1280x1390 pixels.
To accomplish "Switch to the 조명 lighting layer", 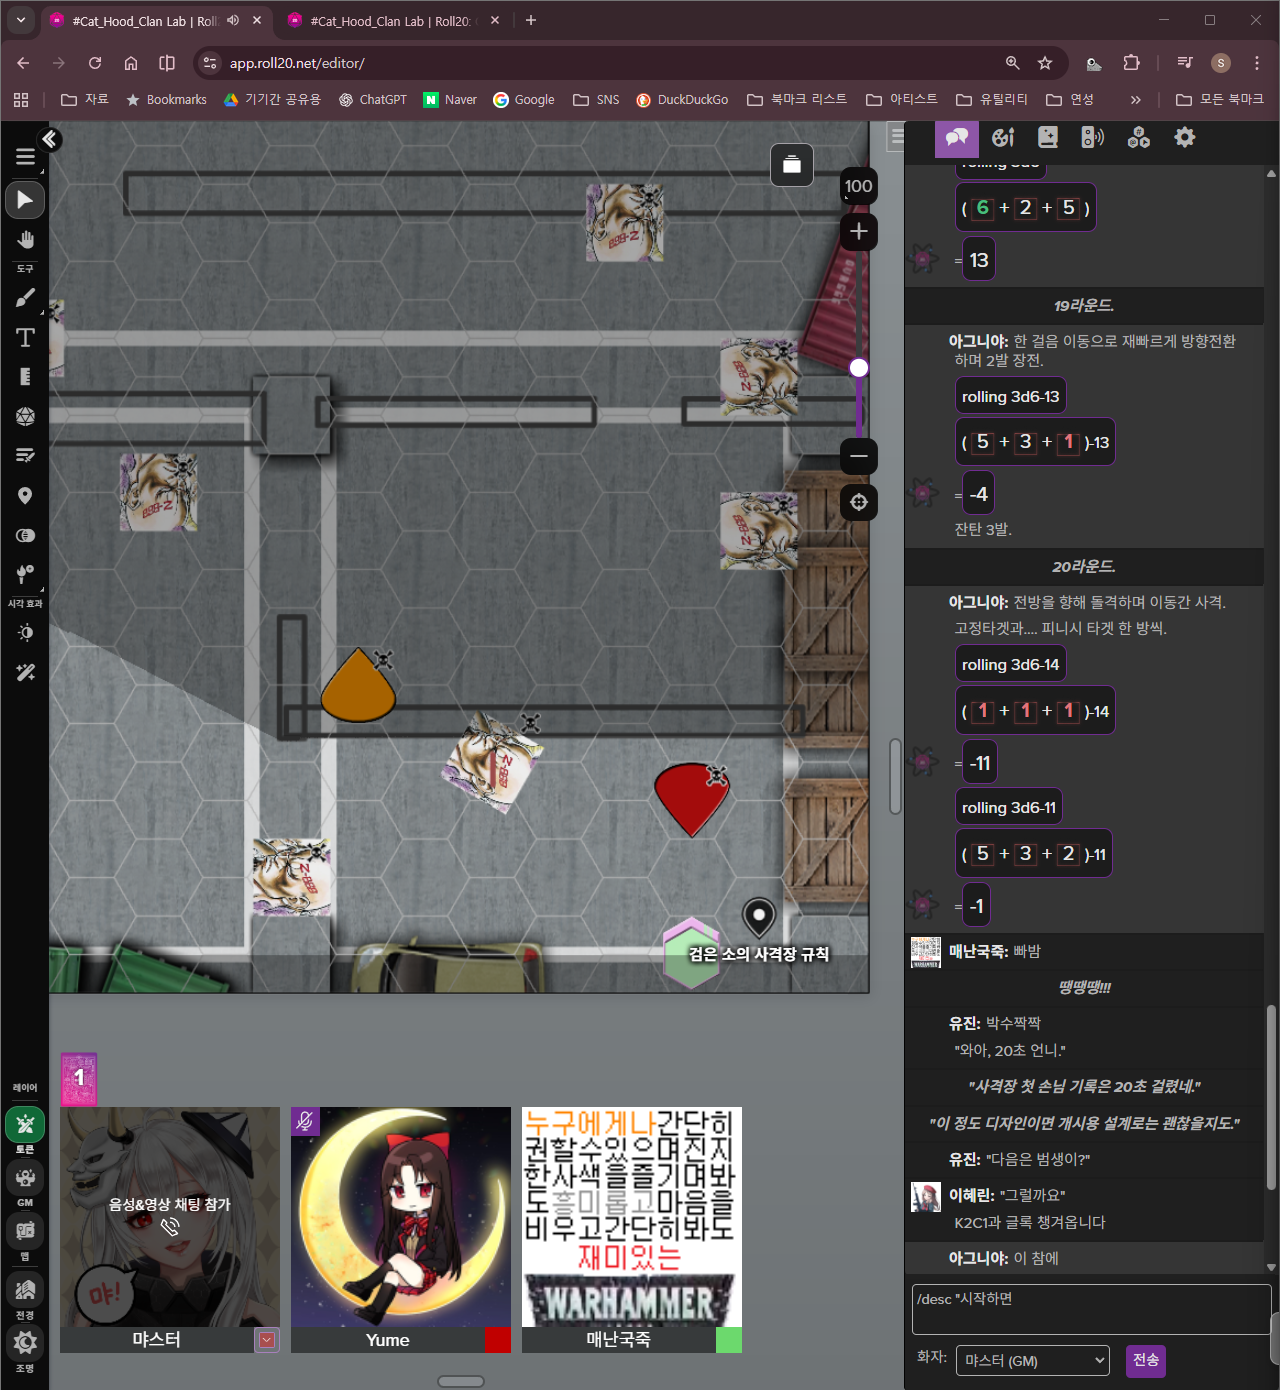I will pyautogui.click(x=25, y=1342).
